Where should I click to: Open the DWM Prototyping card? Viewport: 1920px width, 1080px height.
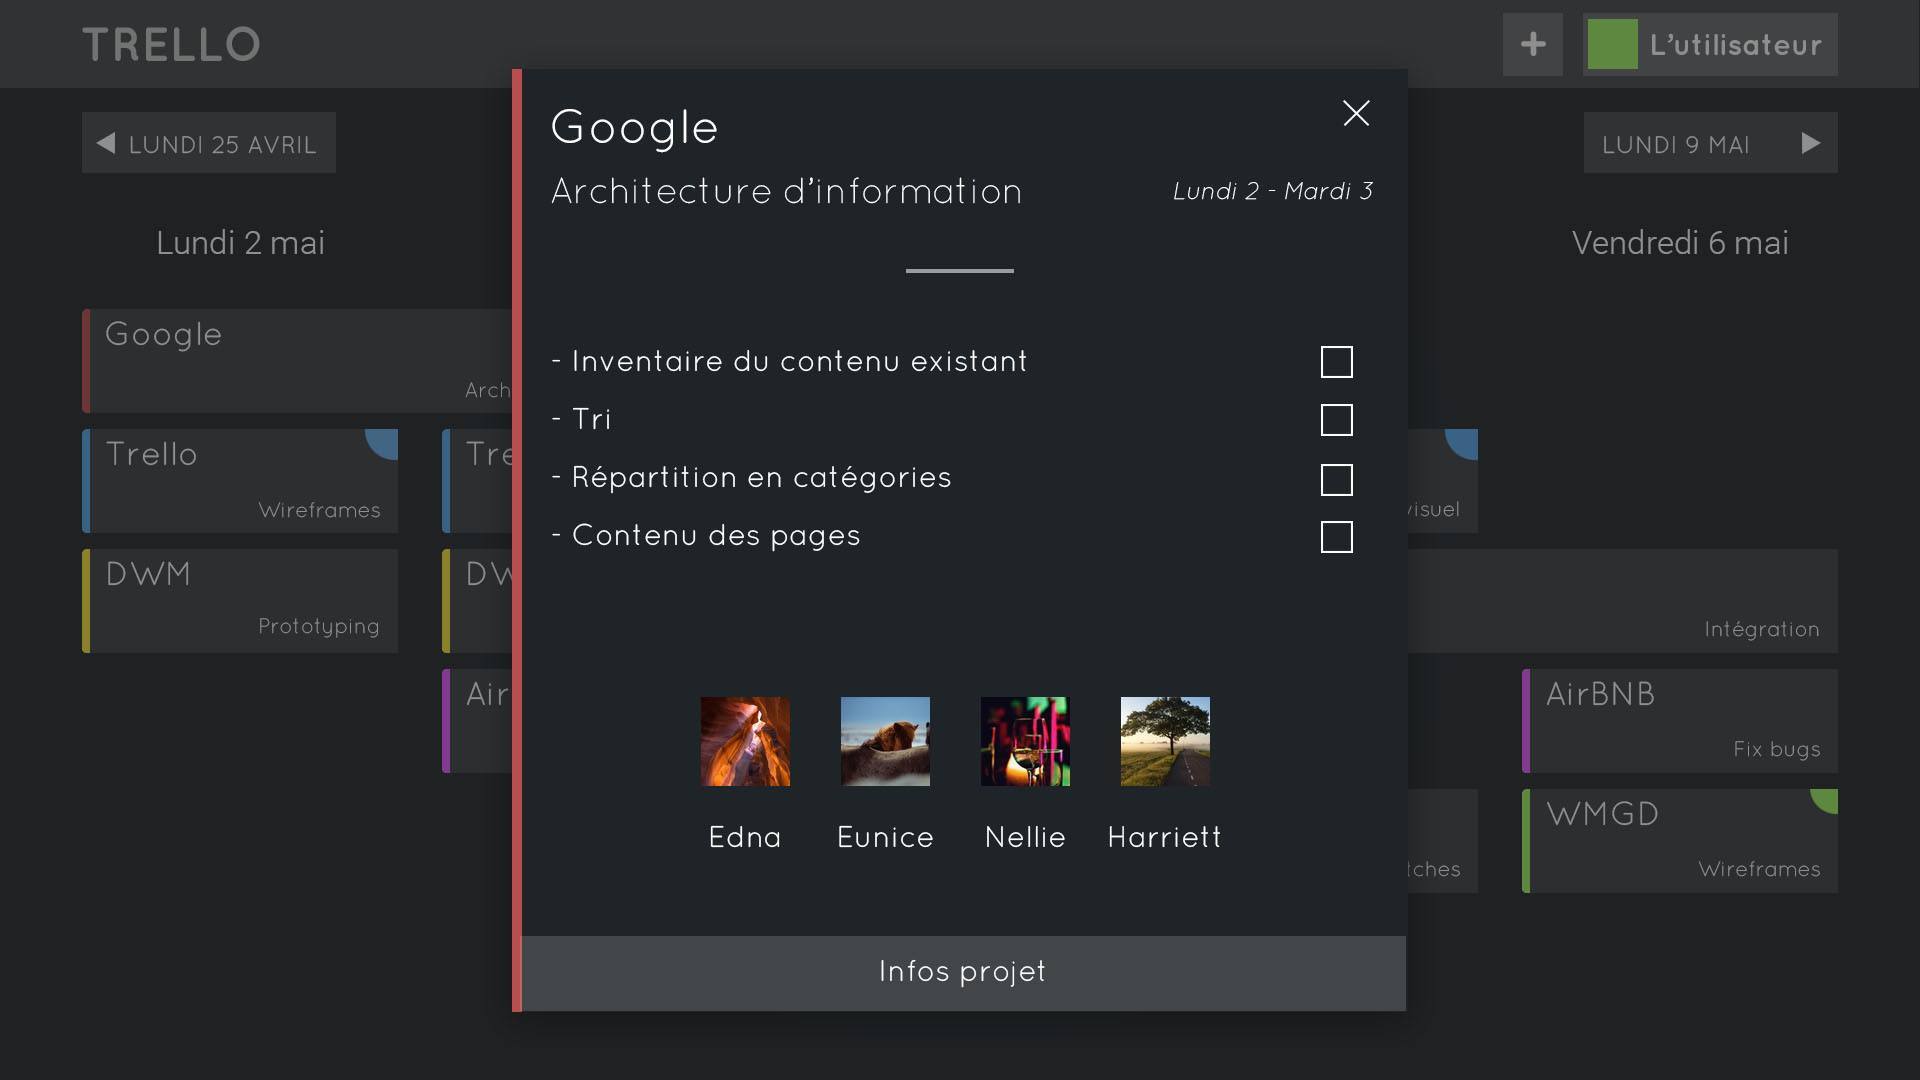tap(240, 601)
